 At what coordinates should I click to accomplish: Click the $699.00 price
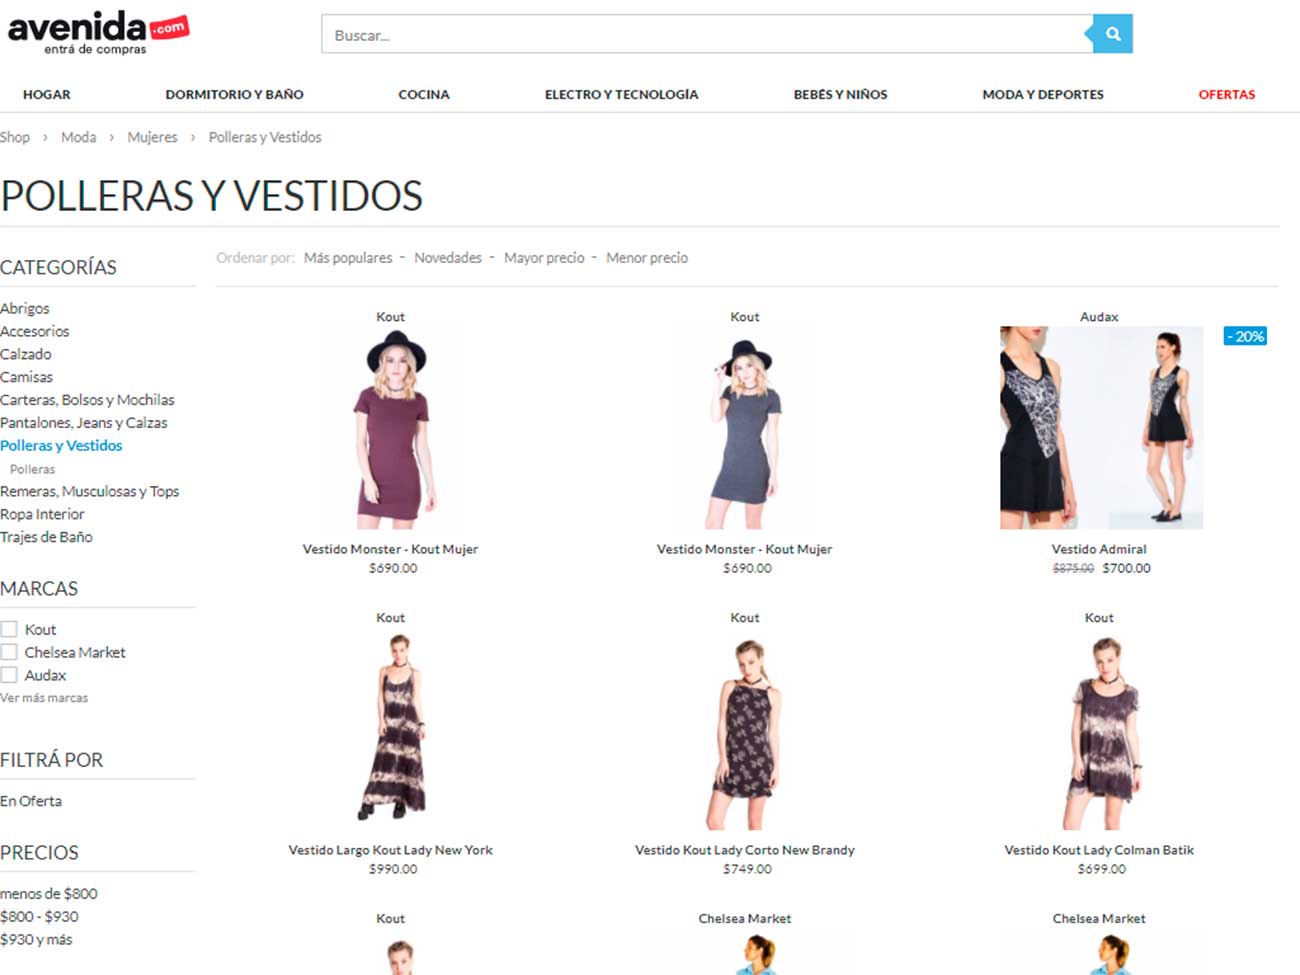point(1102,869)
